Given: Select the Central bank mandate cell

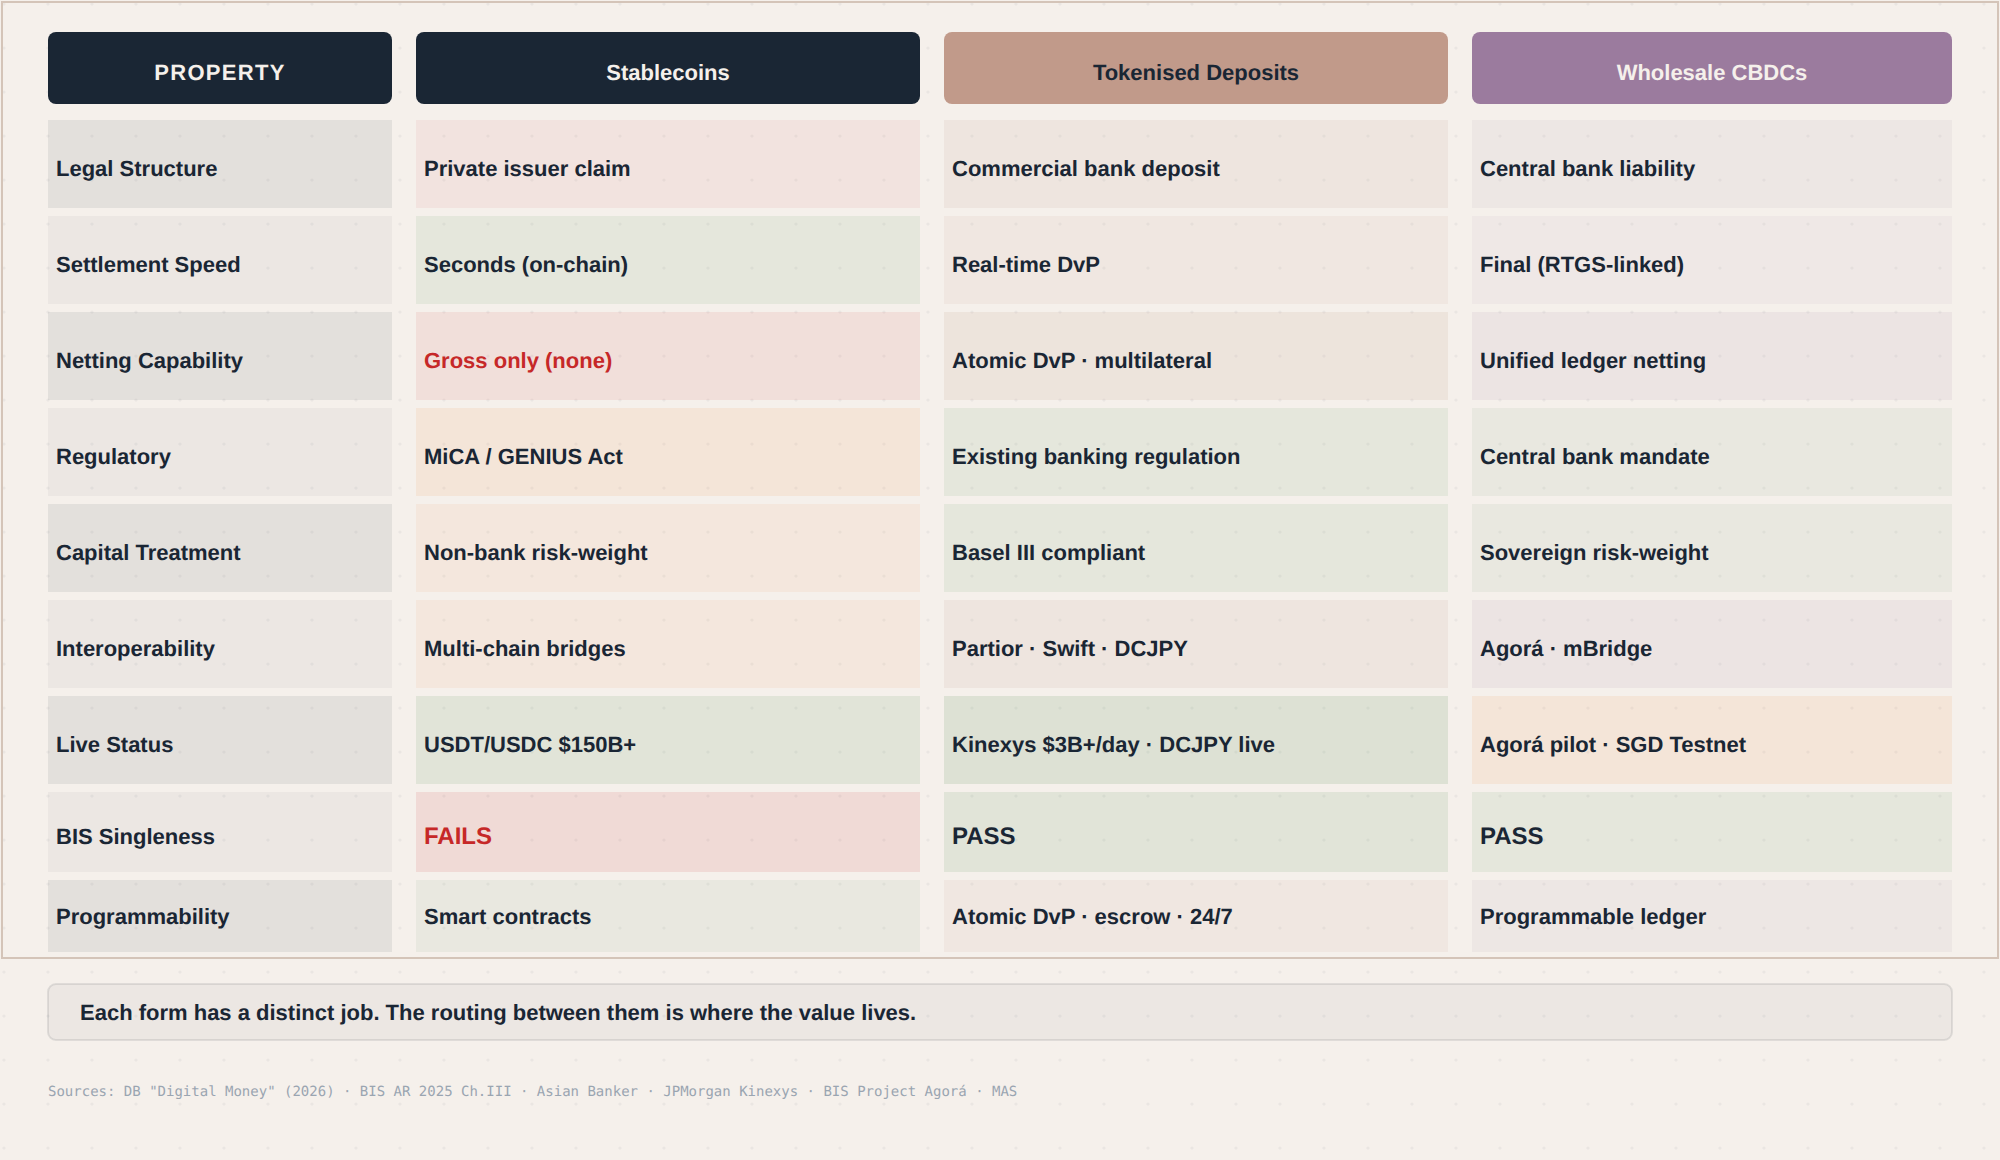Looking at the screenshot, I should pos(1712,452).
